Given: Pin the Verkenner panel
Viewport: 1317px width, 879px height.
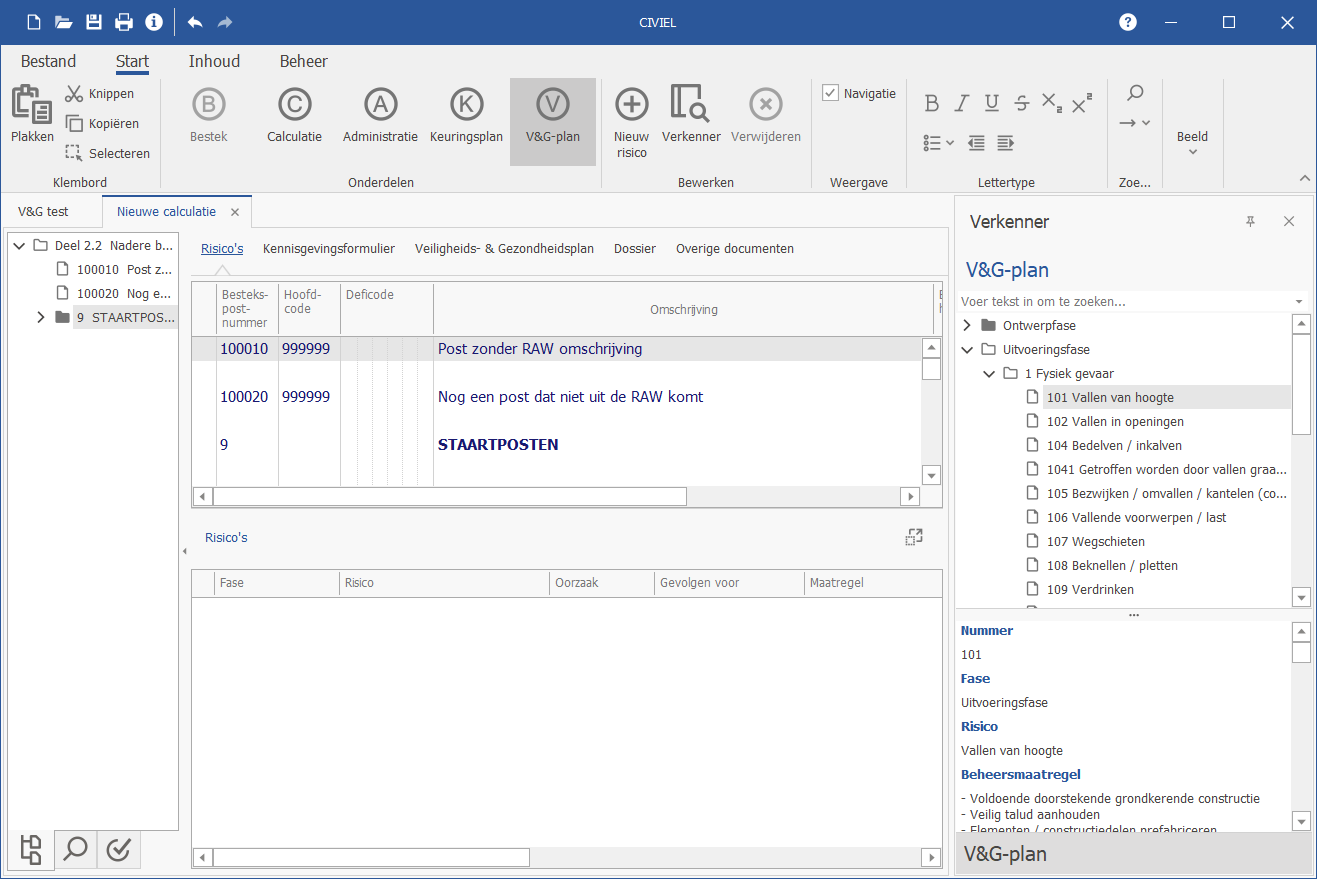Looking at the screenshot, I should (1250, 221).
